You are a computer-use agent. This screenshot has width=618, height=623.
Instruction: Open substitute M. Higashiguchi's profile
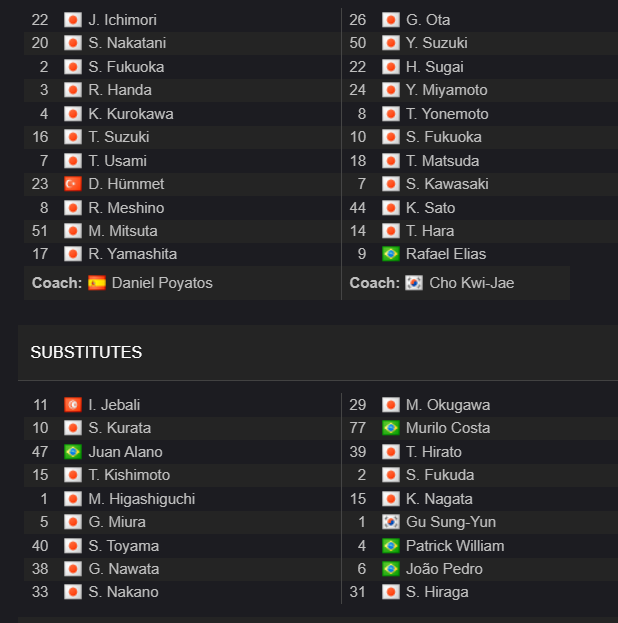pyautogui.click(x=141, y=499)
